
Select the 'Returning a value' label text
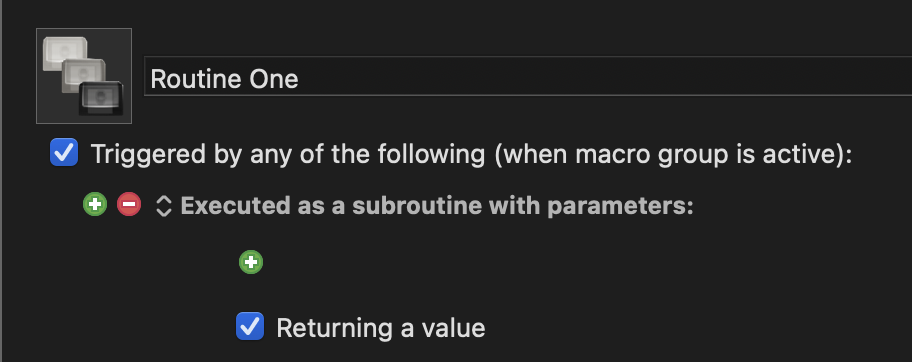(x=380, y=328)
